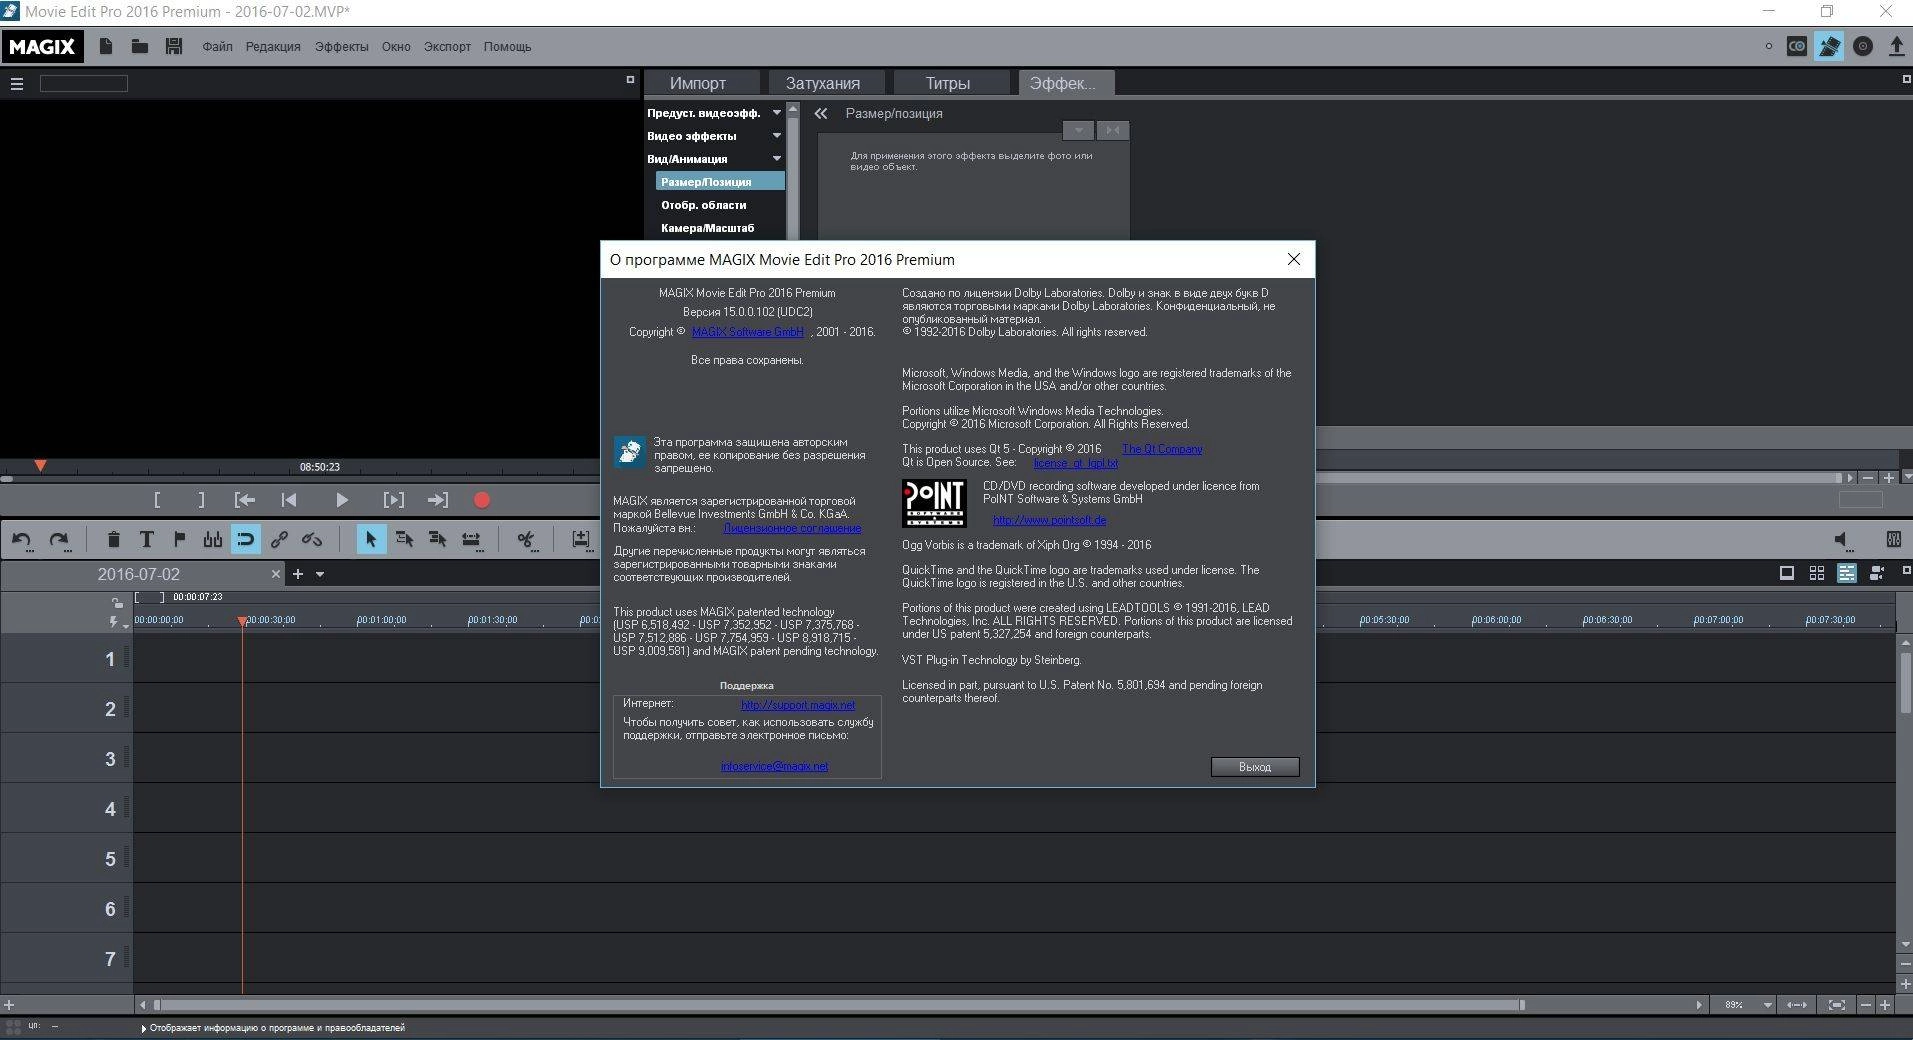Open the Файл menu
The height and width of the screenshot is (1040, 1913).
click(x=217, y=47)
